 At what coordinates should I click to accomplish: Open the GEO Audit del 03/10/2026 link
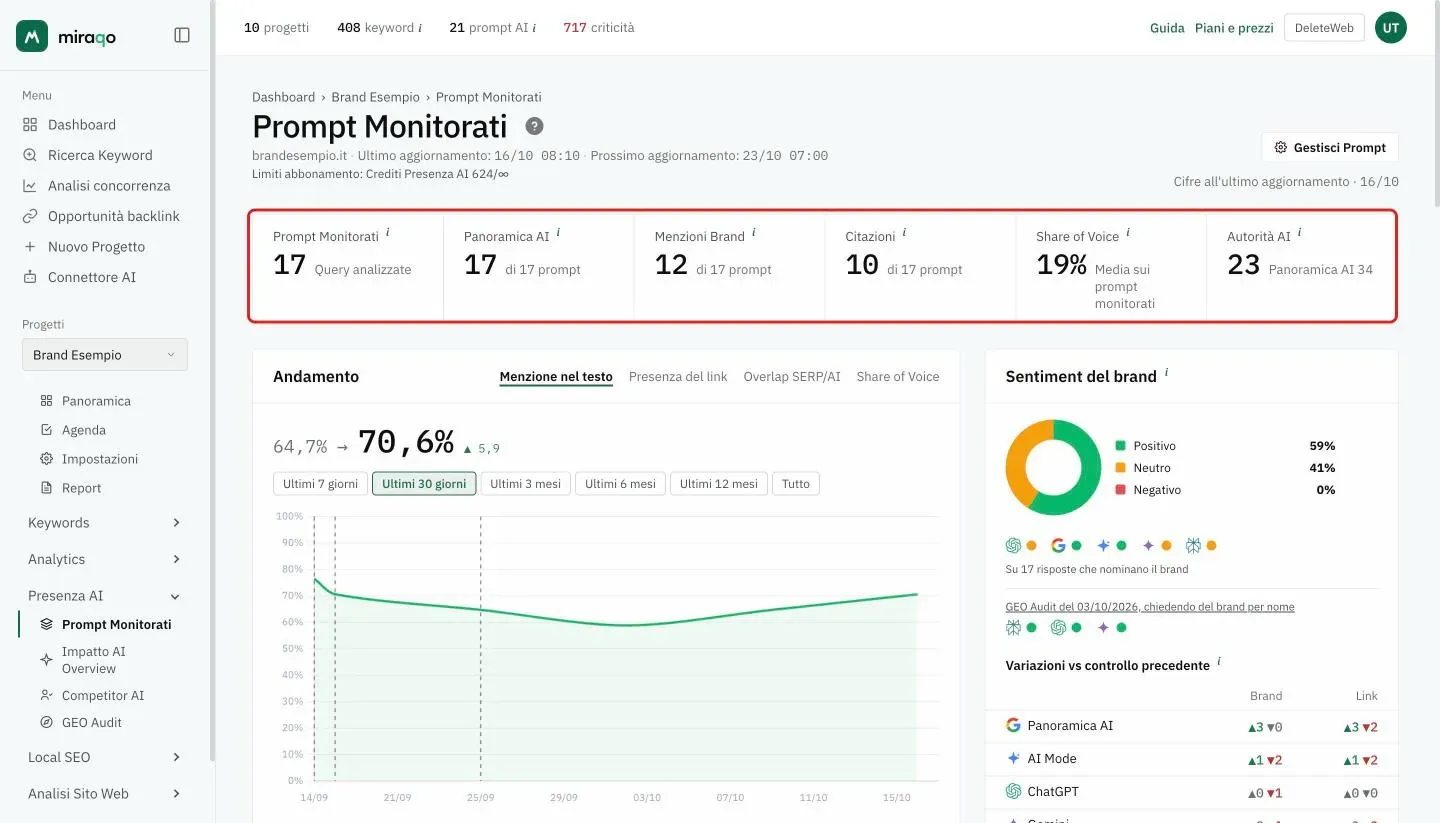pos(1150,607)
